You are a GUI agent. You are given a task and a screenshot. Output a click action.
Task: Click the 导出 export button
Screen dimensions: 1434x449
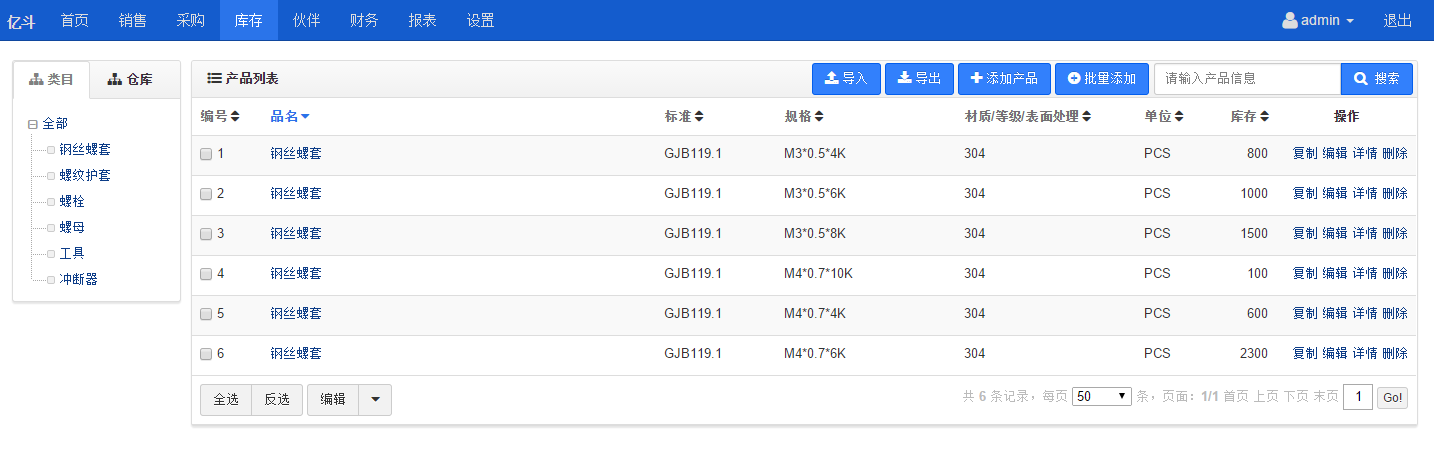pos(919,79)
